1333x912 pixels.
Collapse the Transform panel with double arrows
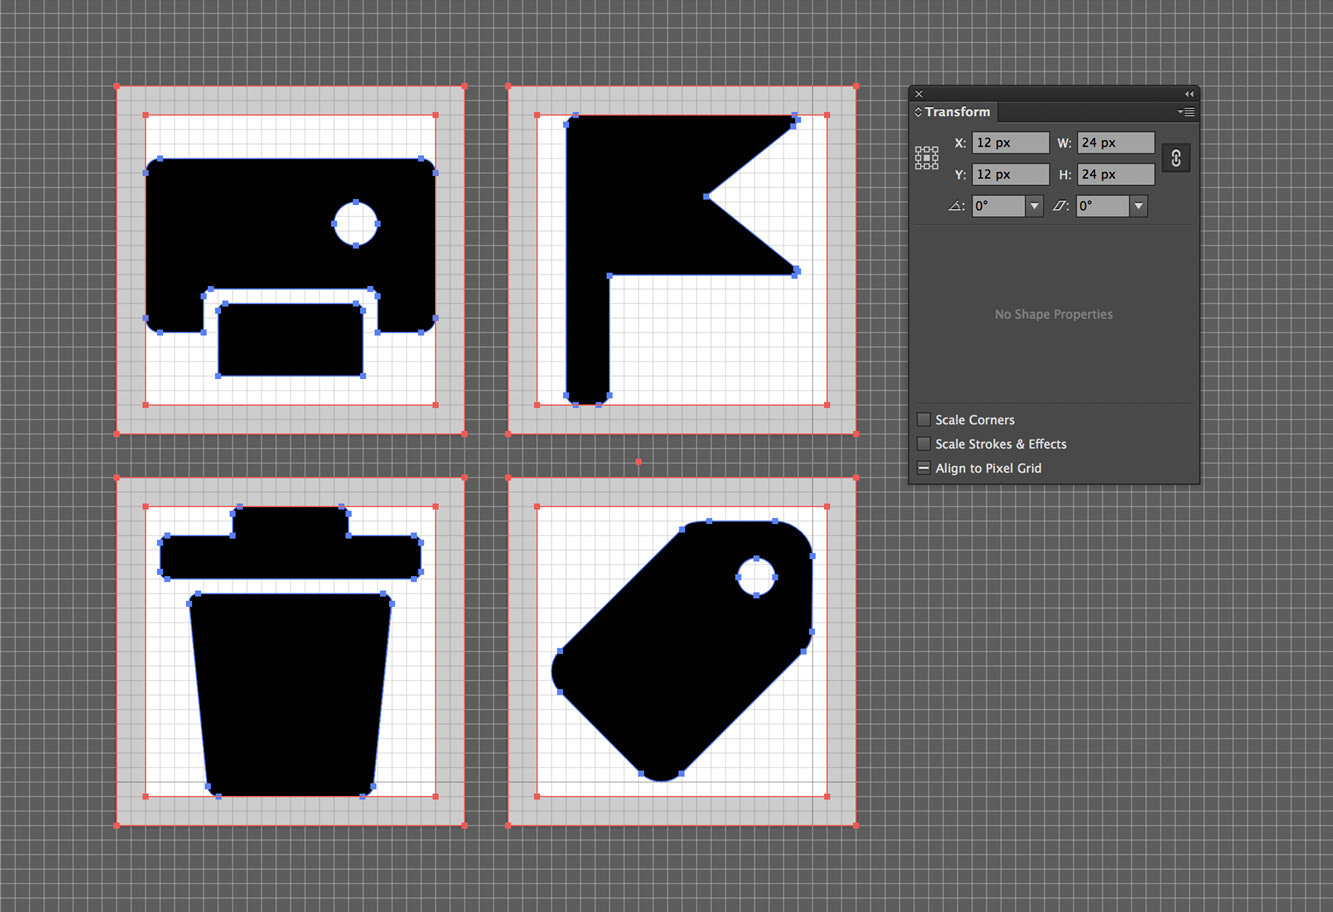click(x=1189, y=94)
